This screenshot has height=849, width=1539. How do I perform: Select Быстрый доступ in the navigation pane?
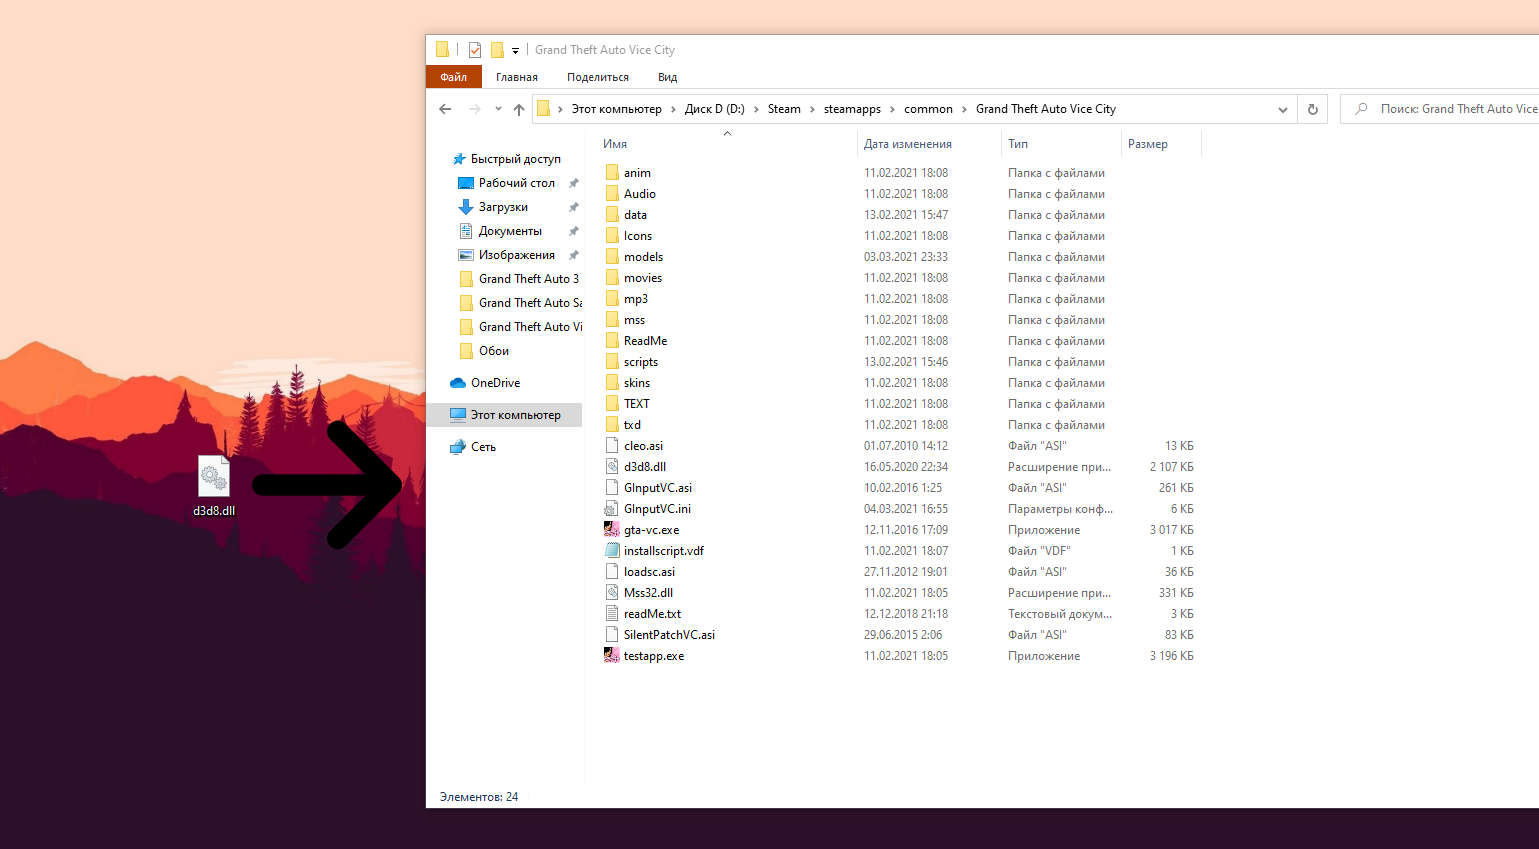coord(515,159)
